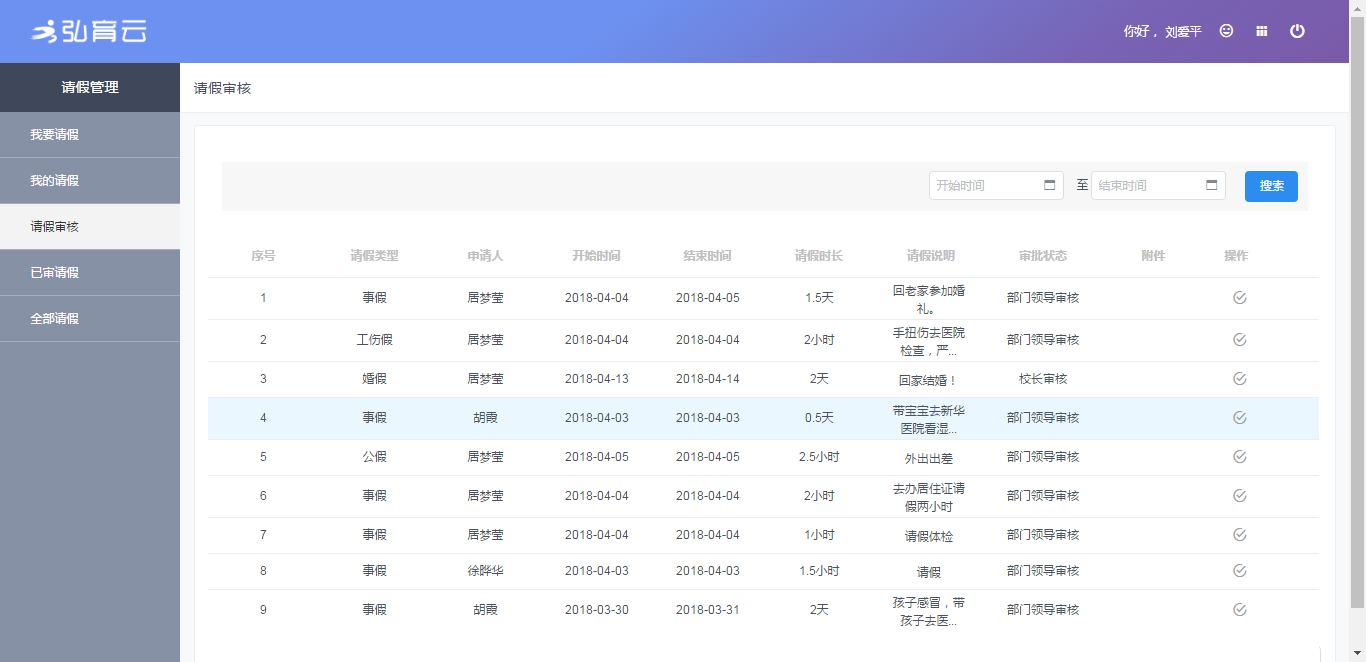The width and height of the screenshot is (1366, 662).
Task: Approve row 1 leave request check icon
Action: point(1240,298)
